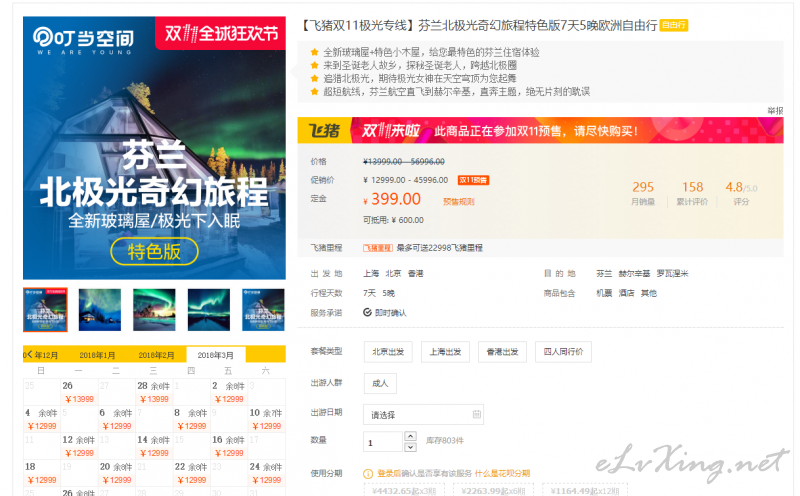Open the 出游日期 请选择 dropdown
This screenshot has width=800, height=496.
coord(423,415)
